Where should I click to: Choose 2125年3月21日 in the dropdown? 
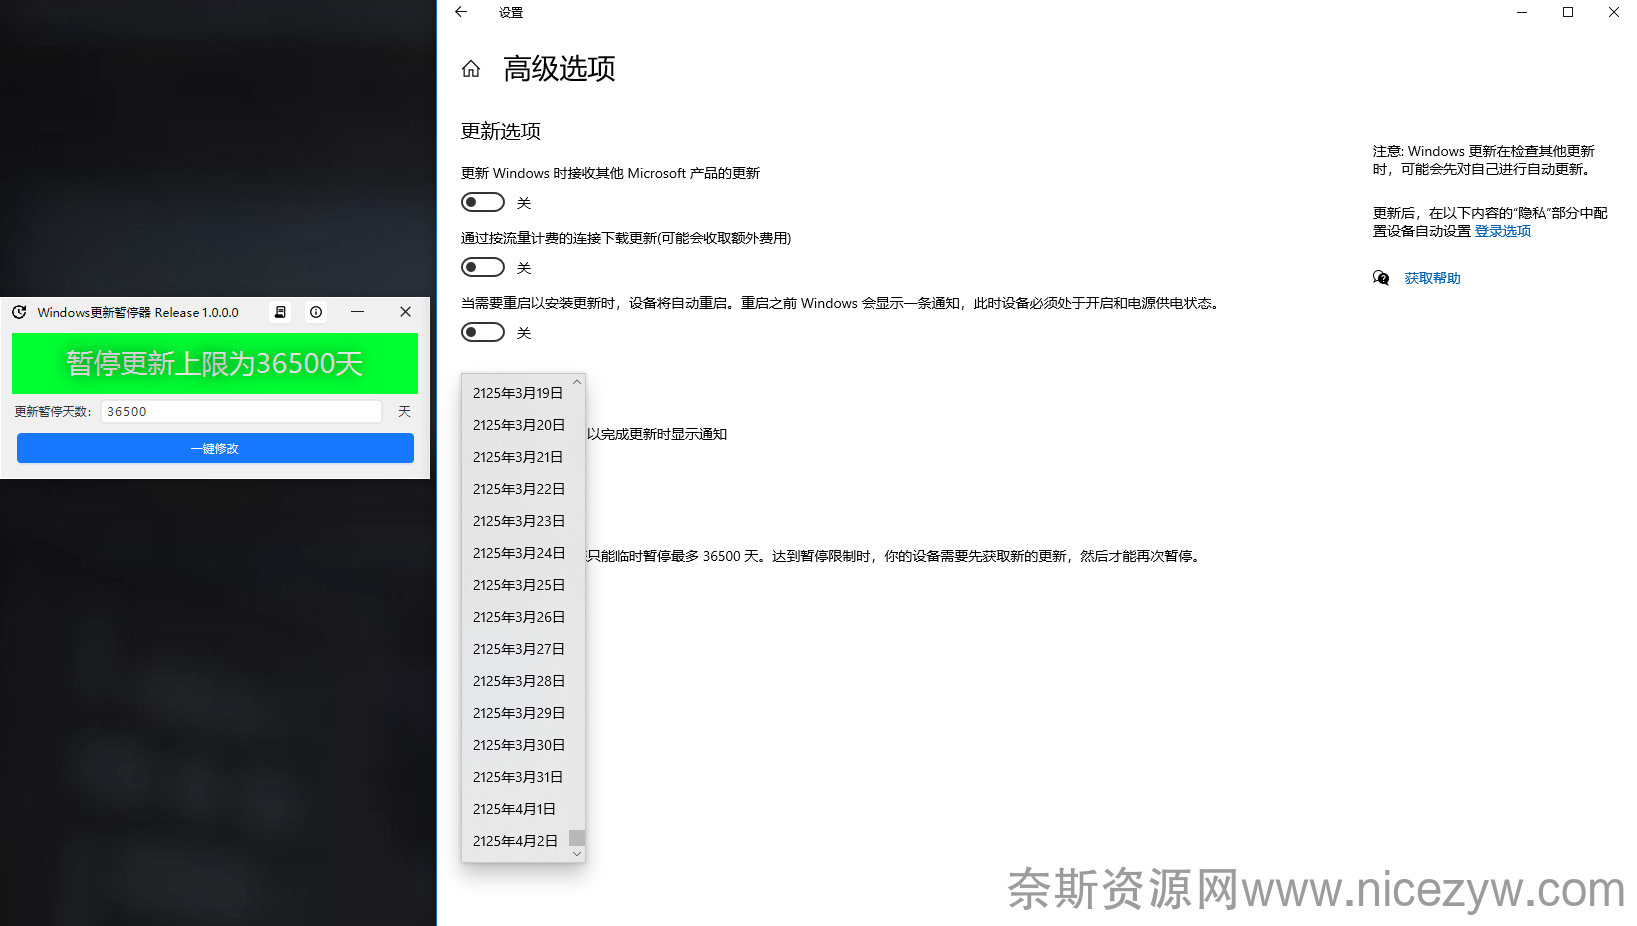pos(518,457)
